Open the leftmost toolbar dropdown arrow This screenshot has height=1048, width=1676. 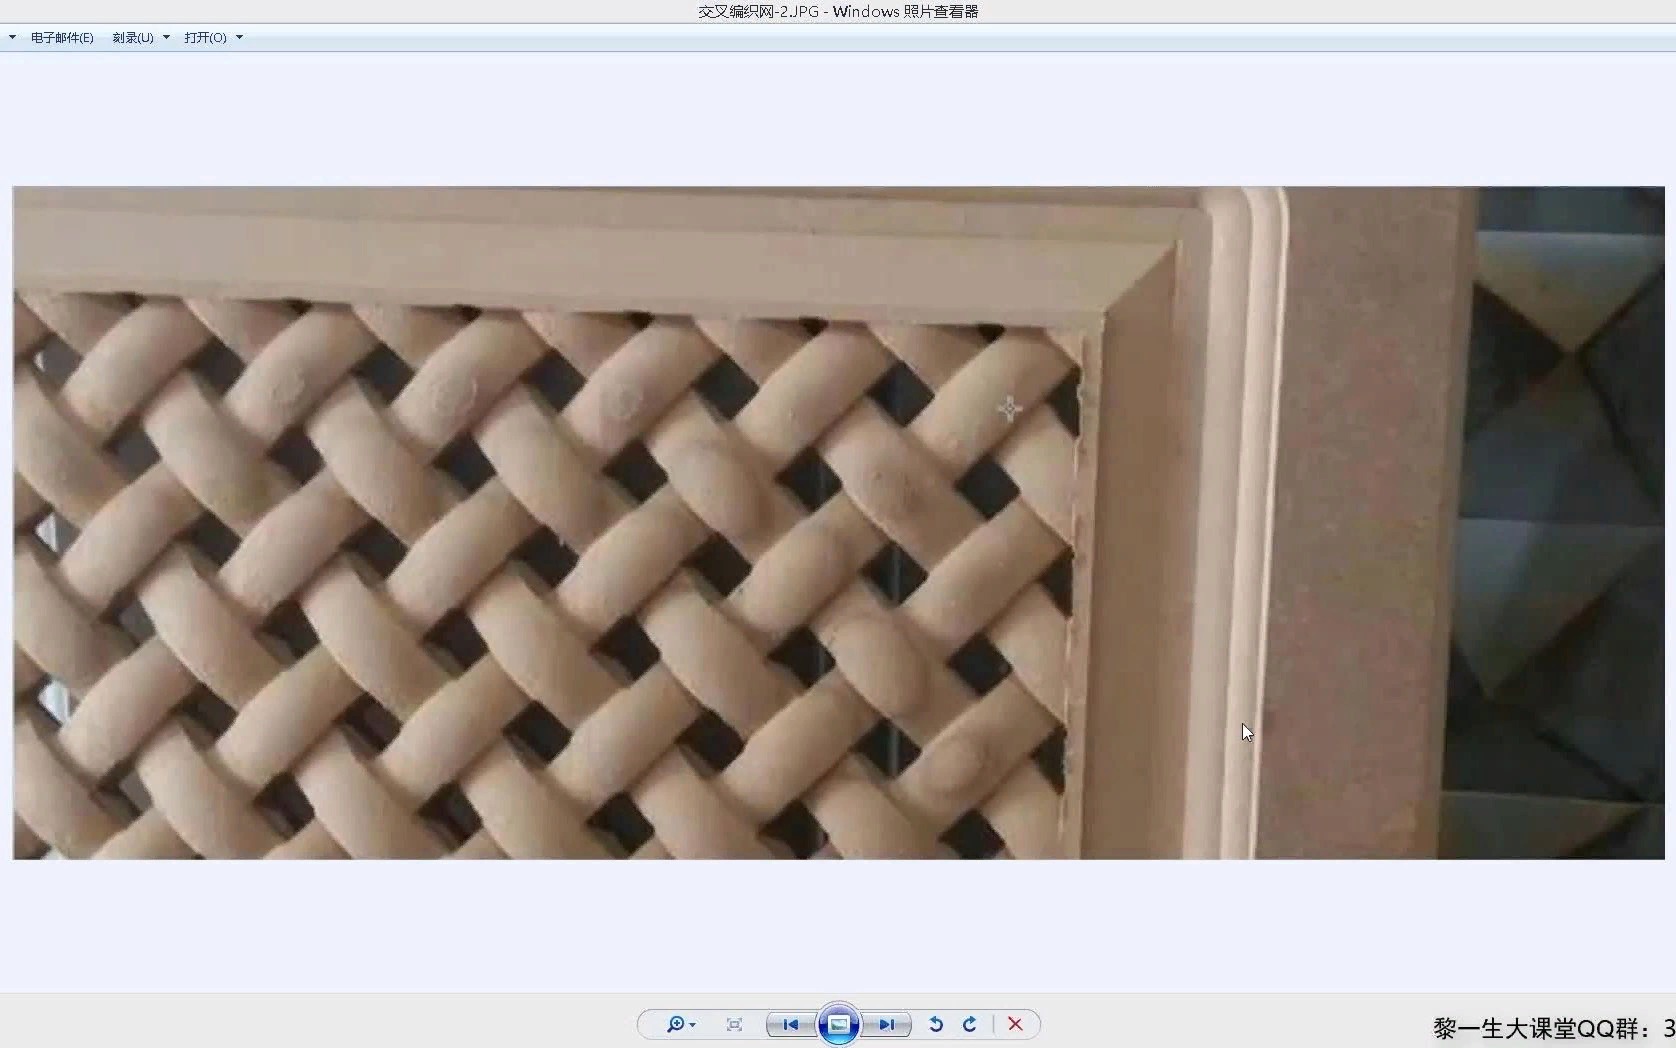(12, 37)
